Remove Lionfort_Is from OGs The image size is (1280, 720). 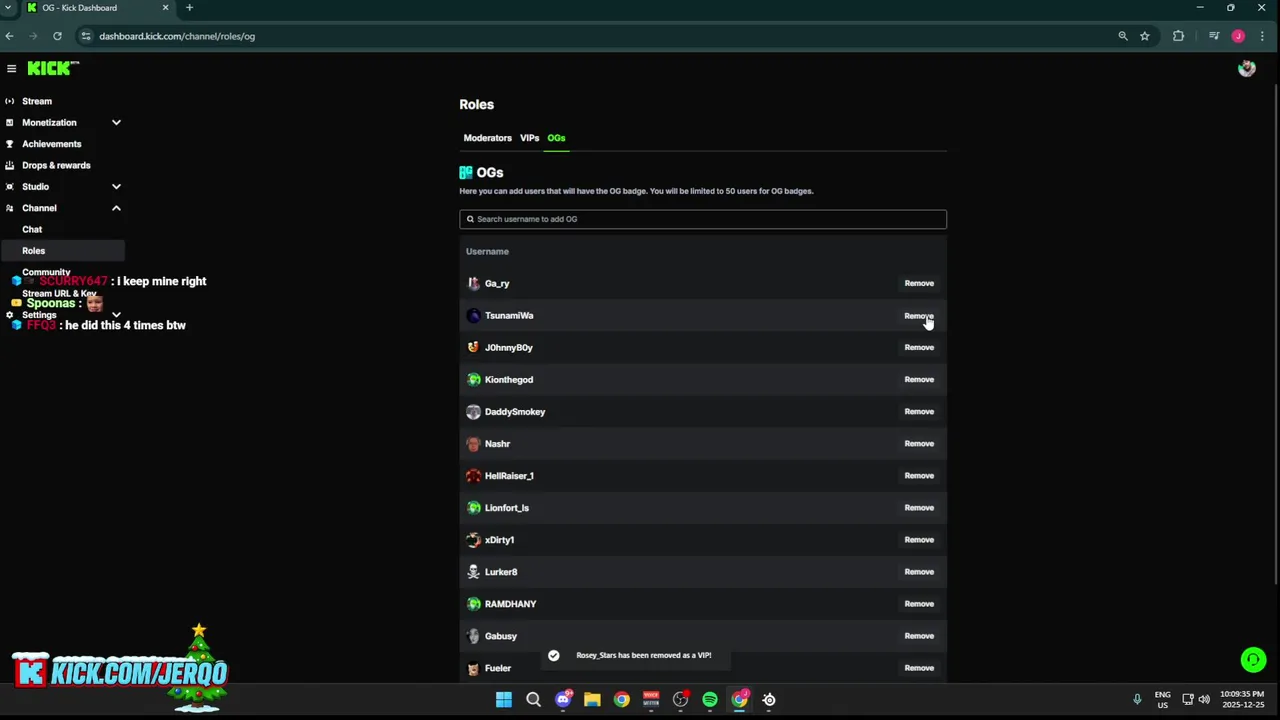pyautogui.click(x=919, y=508)
